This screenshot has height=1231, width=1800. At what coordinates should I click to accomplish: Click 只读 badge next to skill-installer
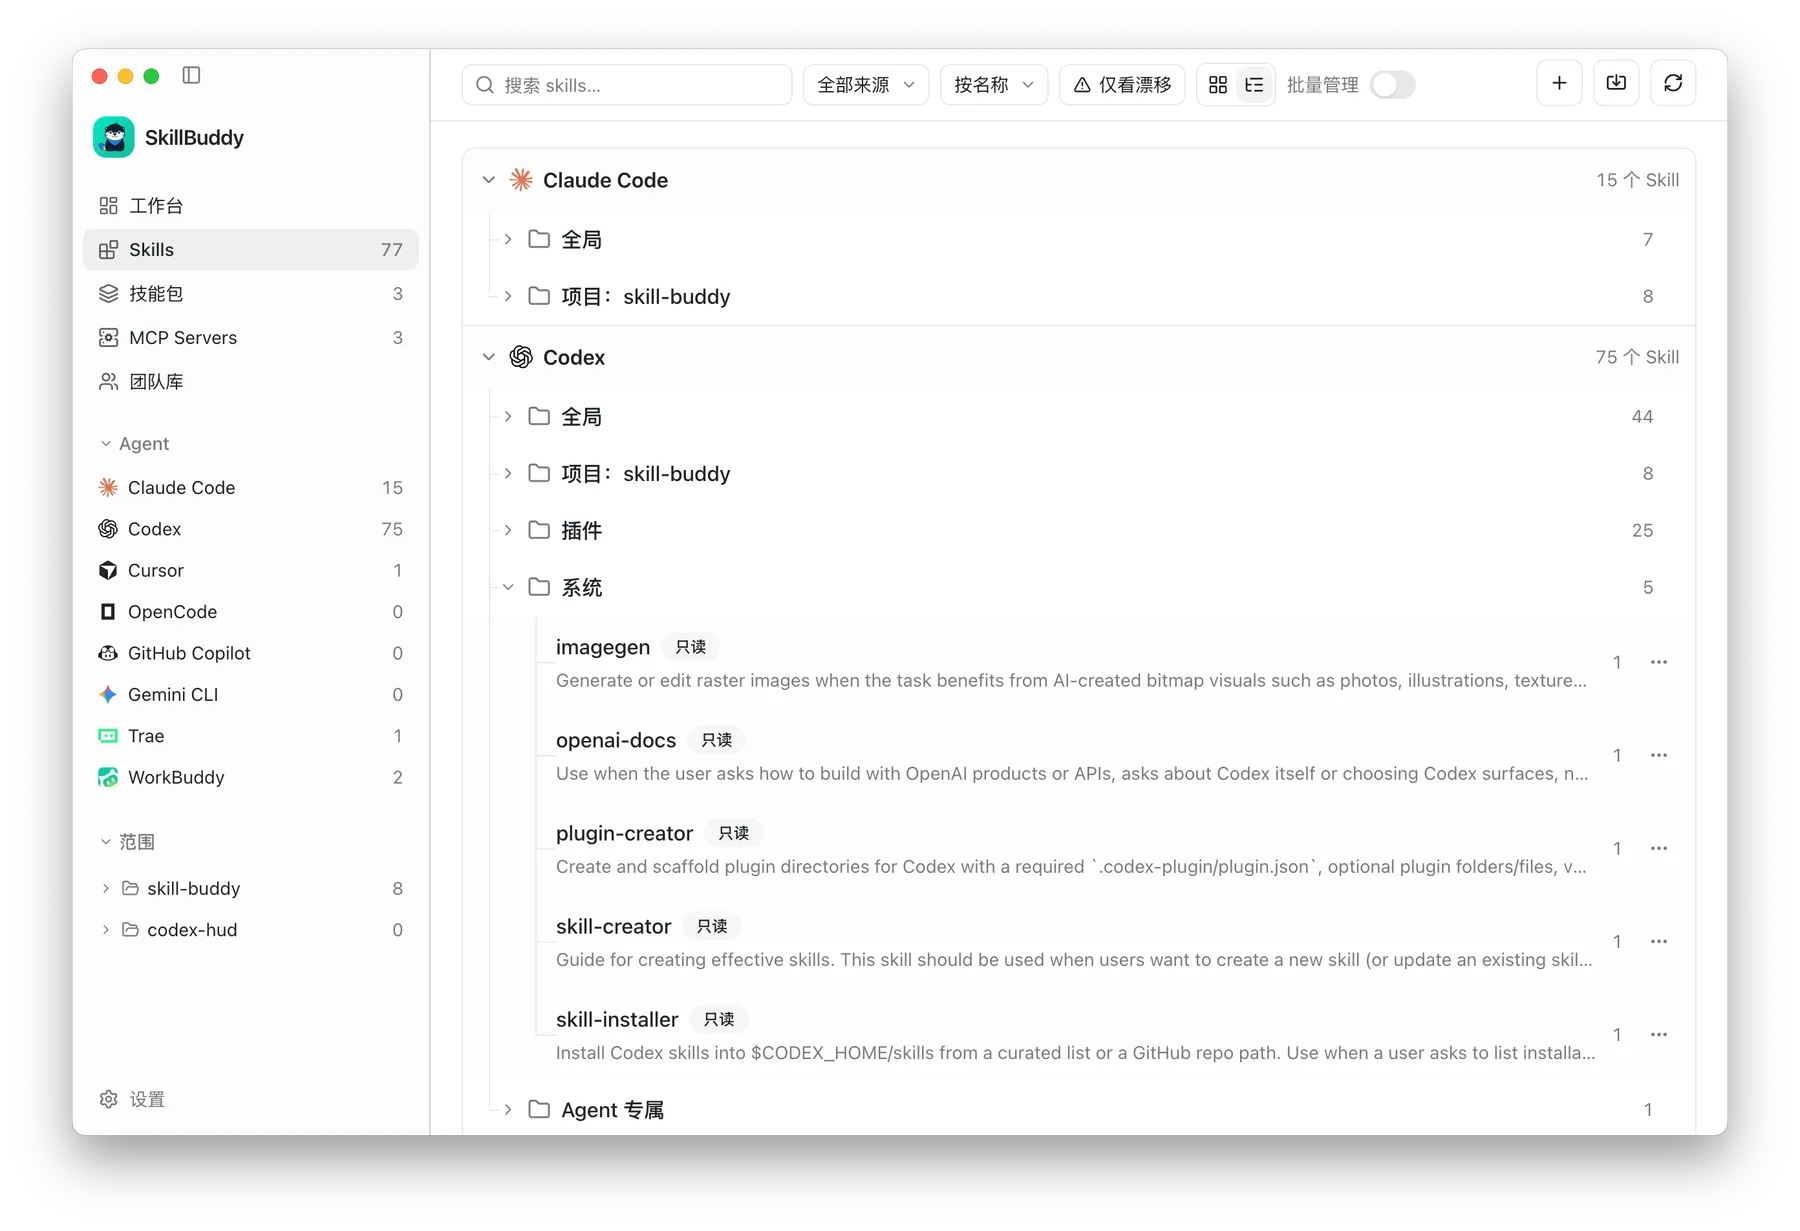tap(719, 1019)
